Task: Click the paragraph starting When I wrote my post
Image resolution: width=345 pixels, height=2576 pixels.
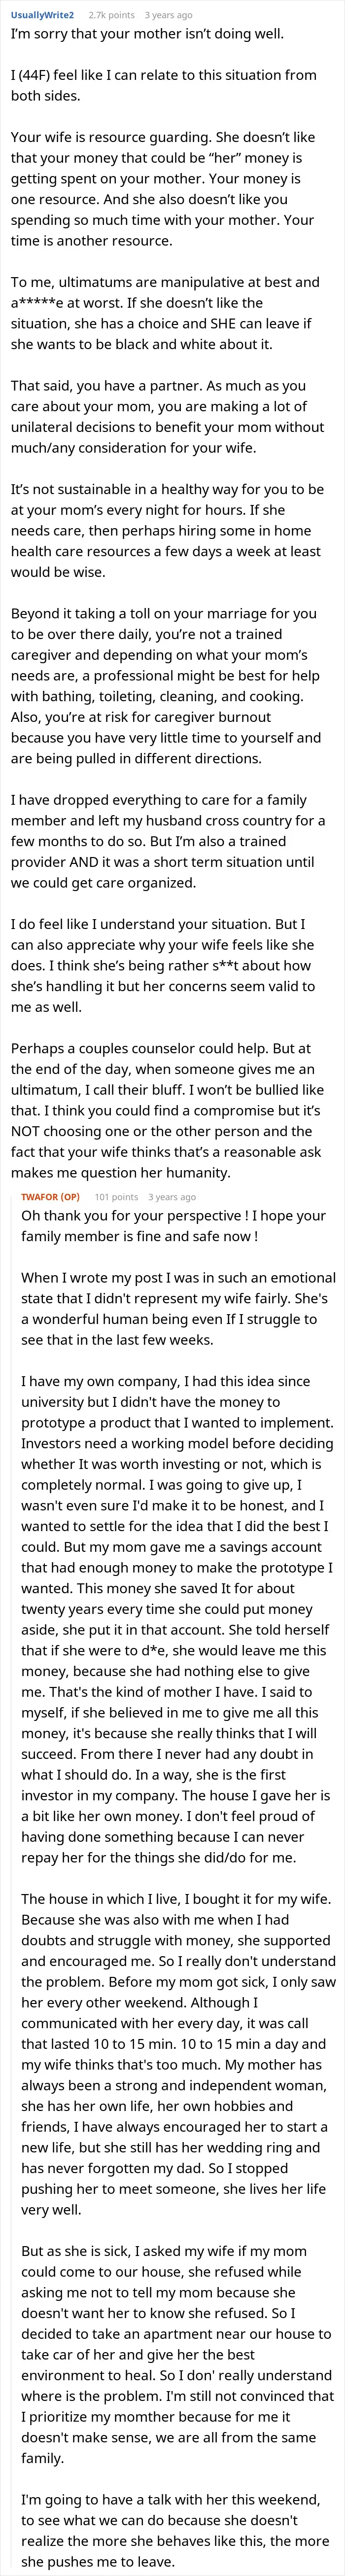Action: pos(178,1308)
